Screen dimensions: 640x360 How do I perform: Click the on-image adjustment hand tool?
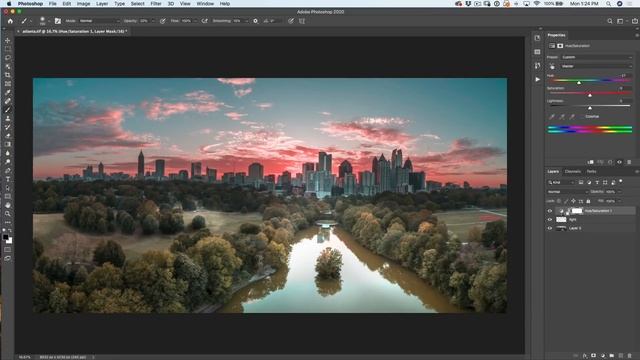[552, 66]
